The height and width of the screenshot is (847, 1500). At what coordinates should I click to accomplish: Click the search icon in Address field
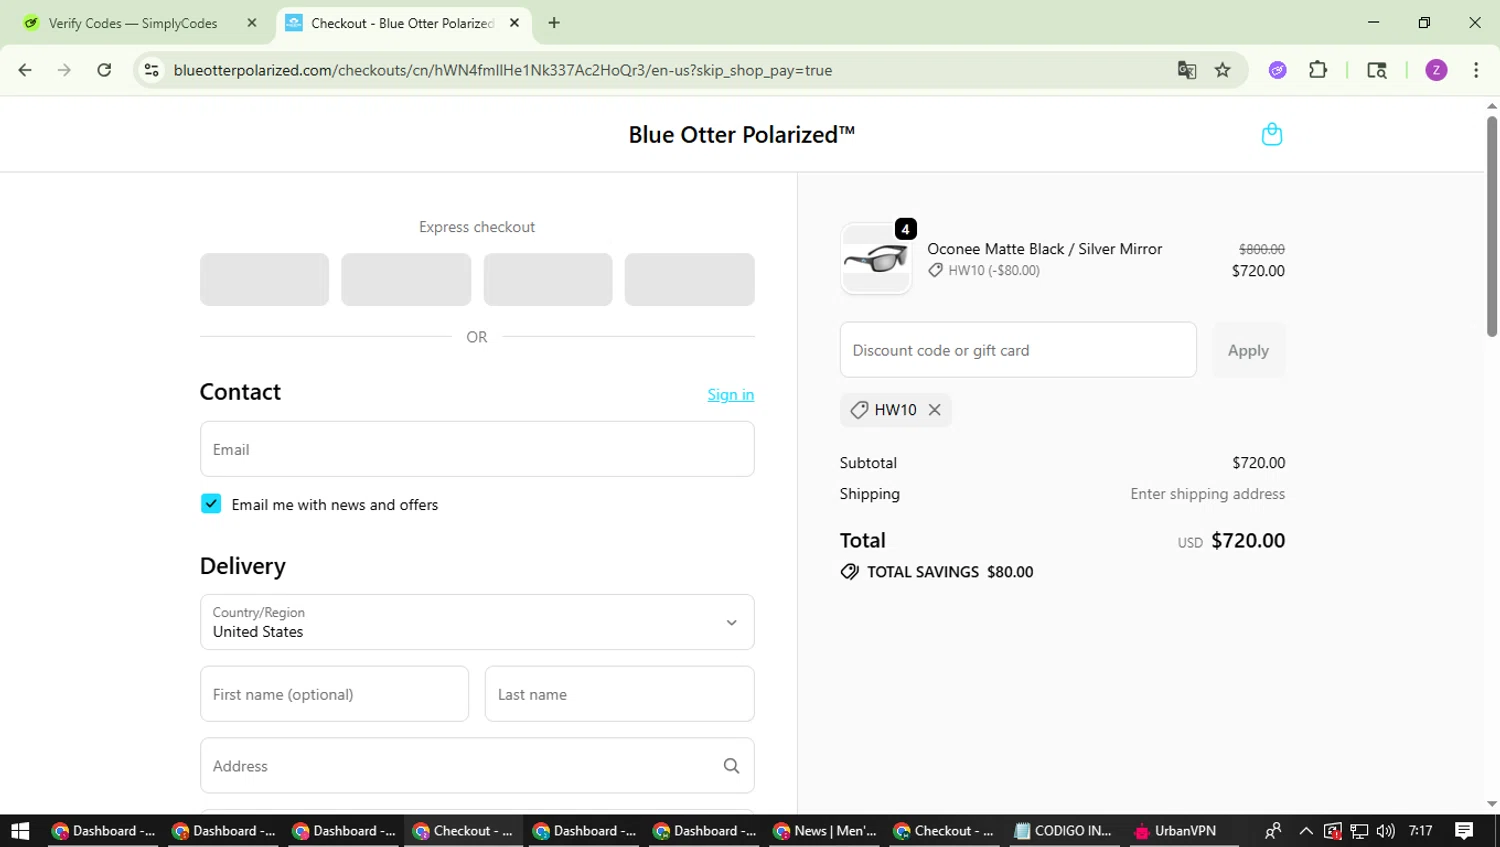click(731, 766)
